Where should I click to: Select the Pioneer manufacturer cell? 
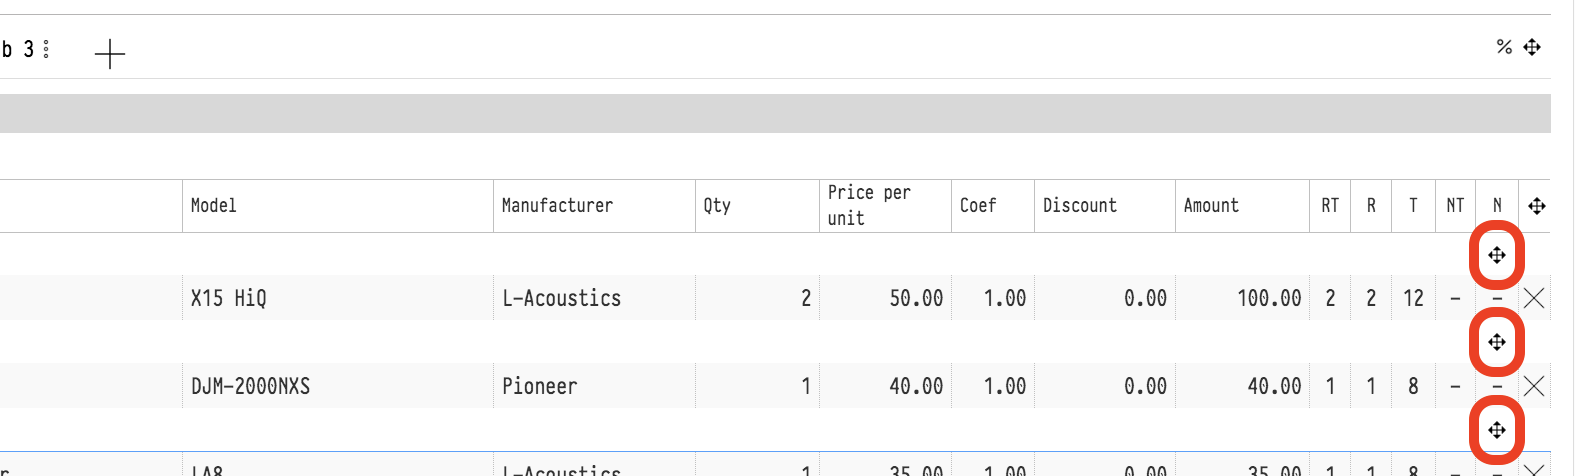(x=540, y=386)
